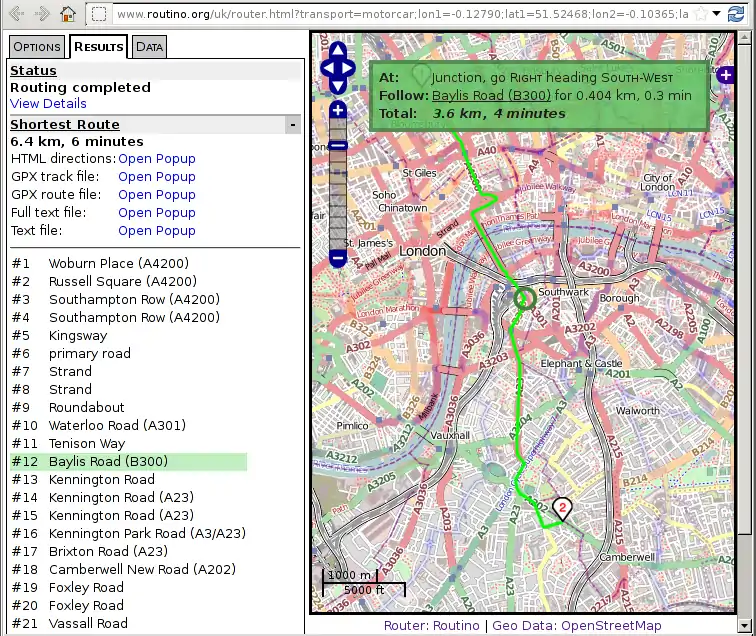Zoom in using the map plus button
The image size is (756, 636).
pos(338,110)
